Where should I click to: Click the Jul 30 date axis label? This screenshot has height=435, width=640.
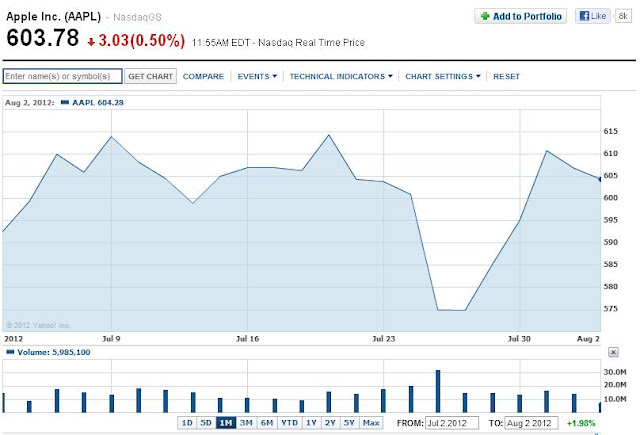point(519,339)
